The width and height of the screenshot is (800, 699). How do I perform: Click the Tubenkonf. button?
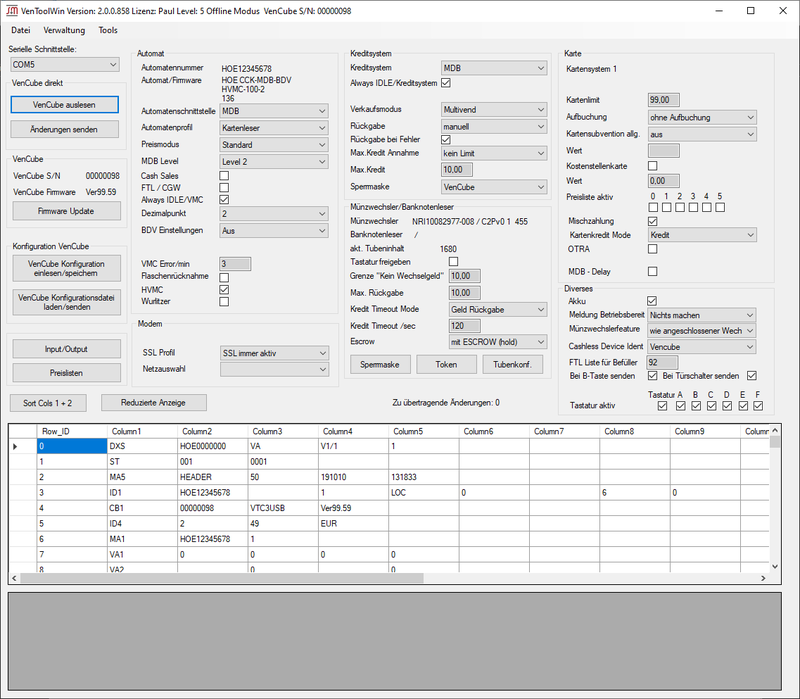(513, 365)
